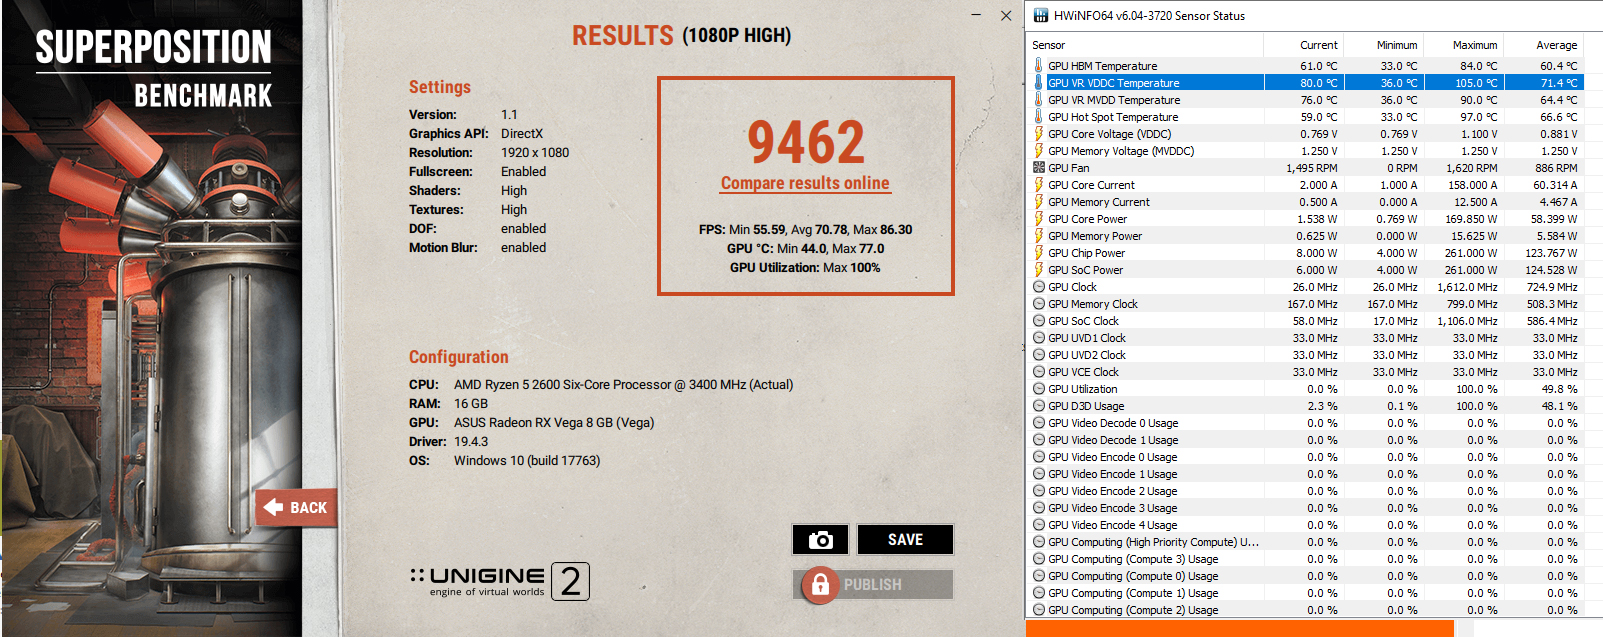Click the GPU Fan sensor icon
This screenshot has height=637, width=1603.
[x=1038, y=167]
